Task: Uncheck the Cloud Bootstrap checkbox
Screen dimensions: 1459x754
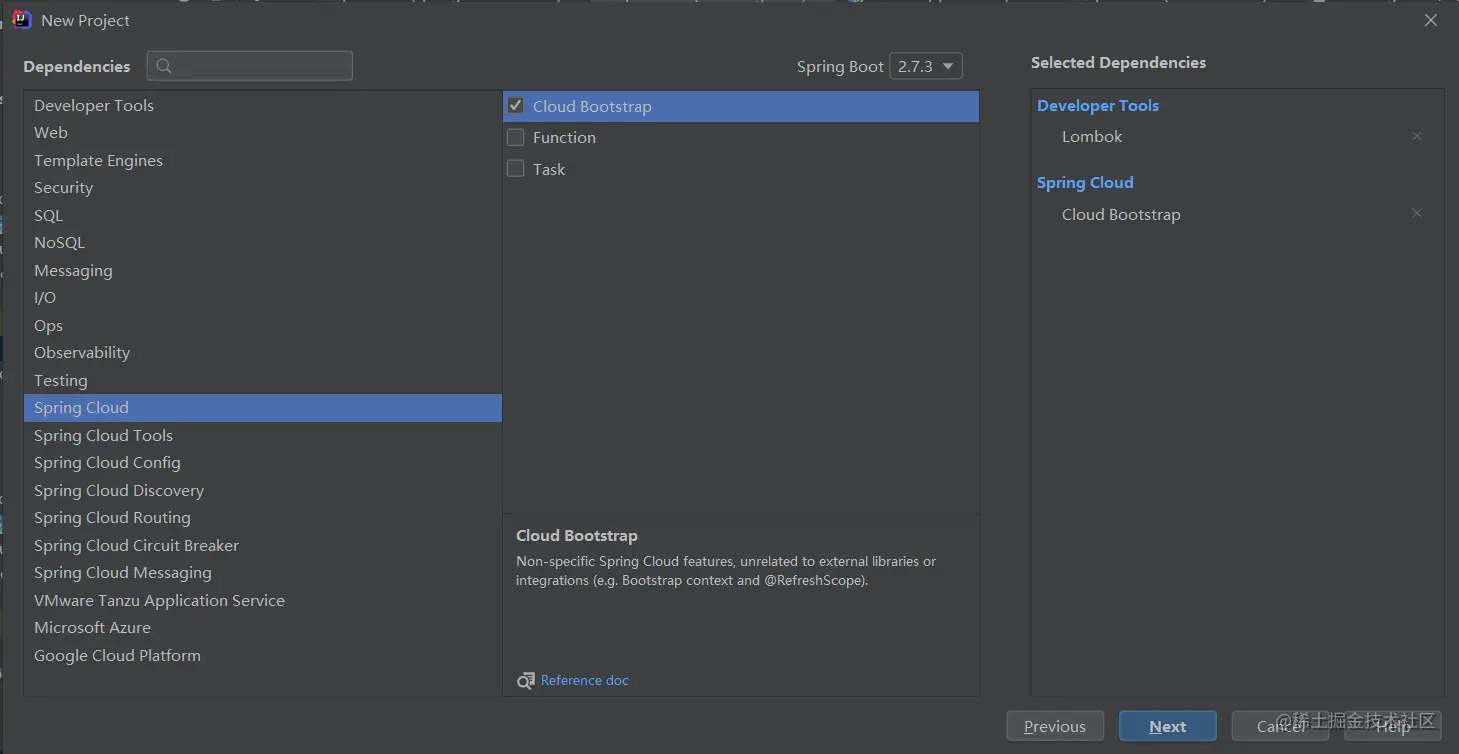Action: pos(516,106)
